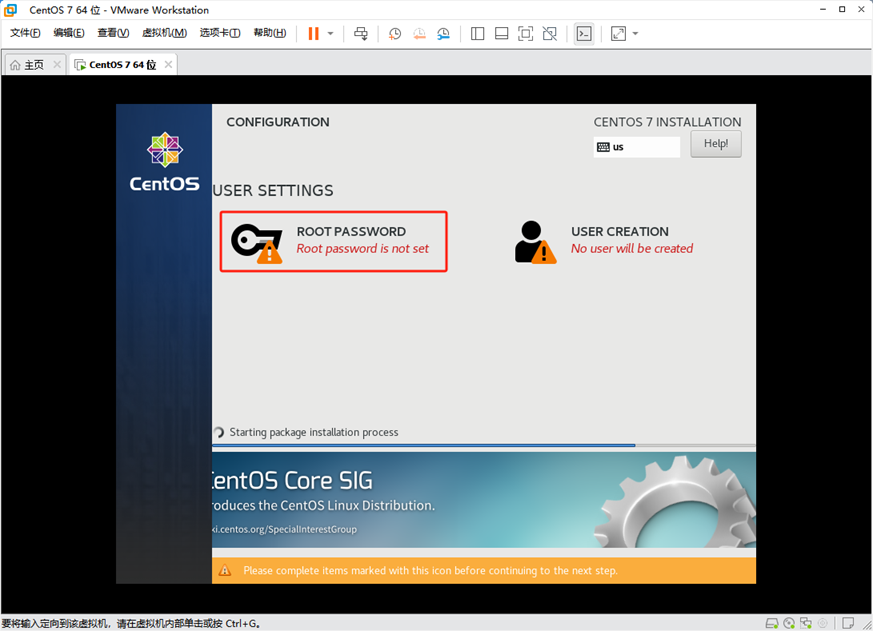Open the 查看(V) menu
The image size is (873, 631).
(113, 33)
